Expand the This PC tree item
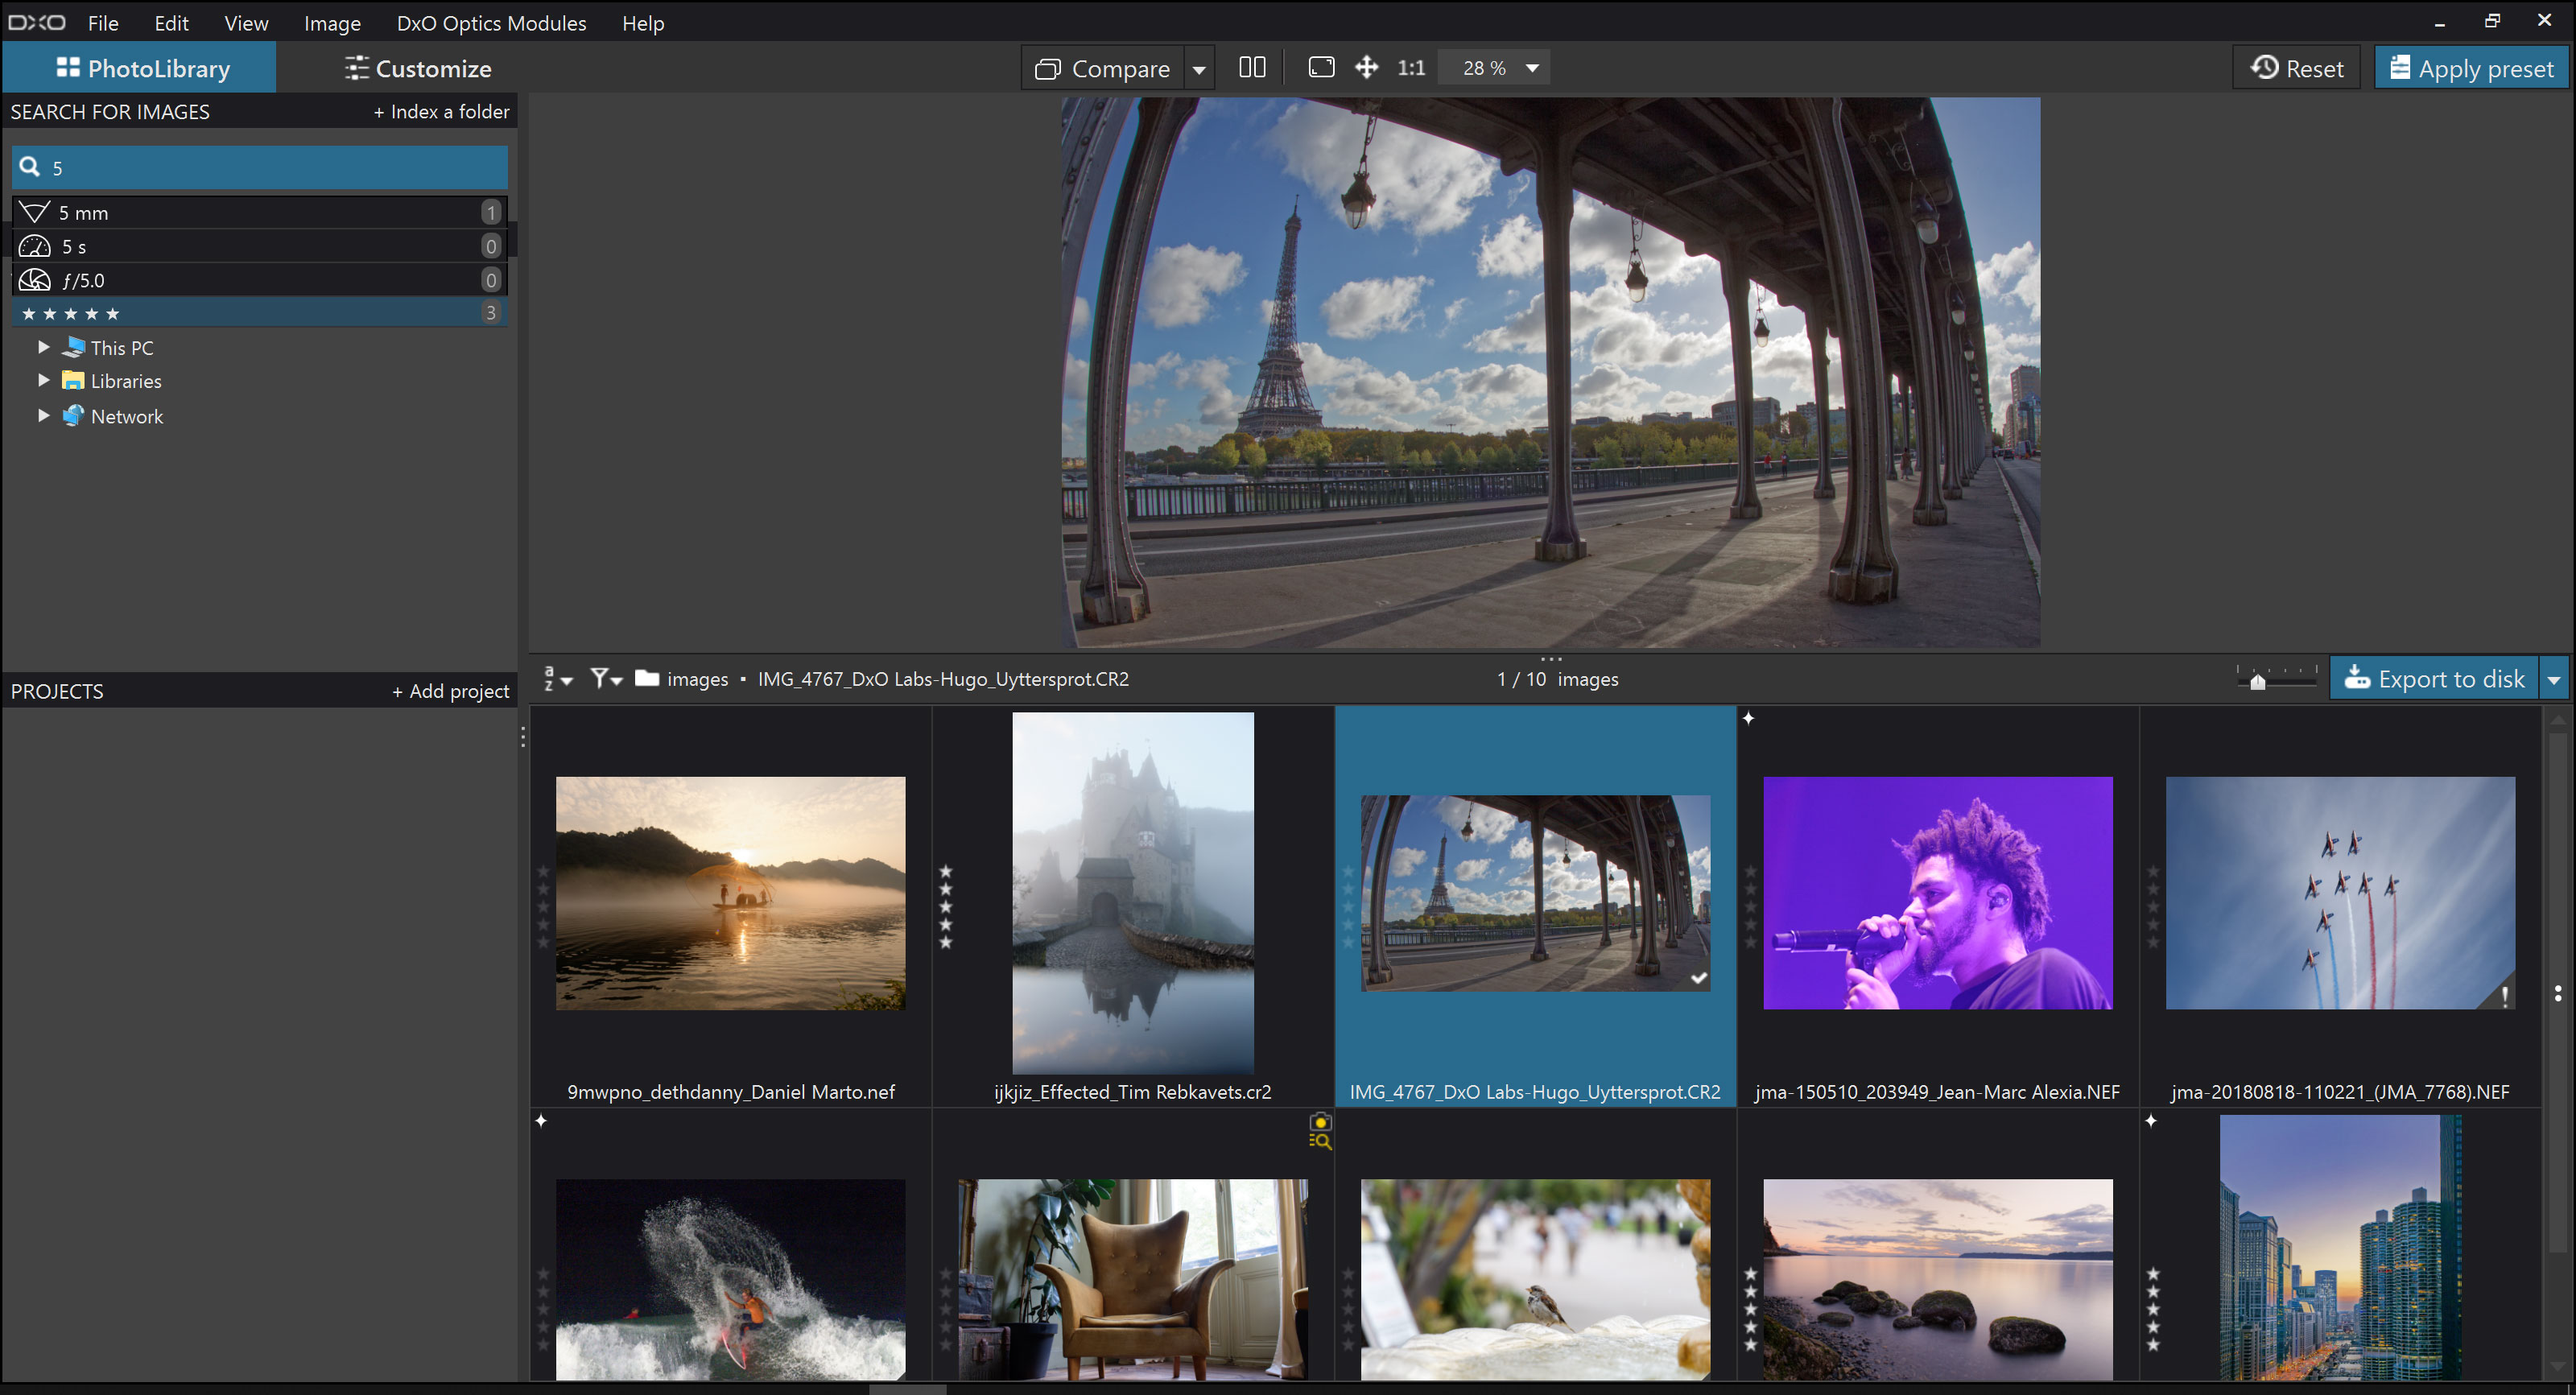The image size is (2576, 1395). point(43,345)
